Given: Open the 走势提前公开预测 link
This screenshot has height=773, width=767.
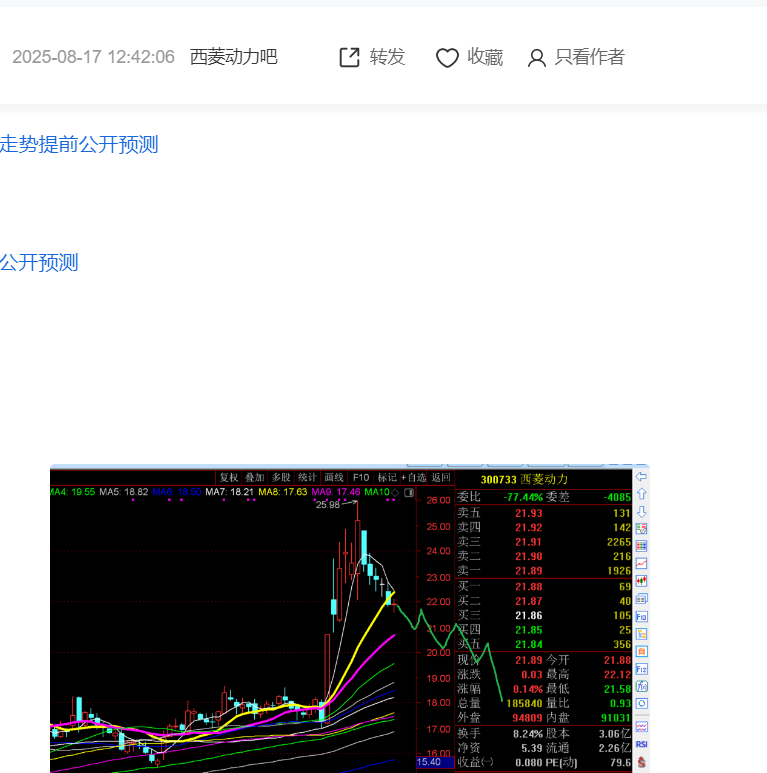Looking at the screenshot, I should click(79, 144).
